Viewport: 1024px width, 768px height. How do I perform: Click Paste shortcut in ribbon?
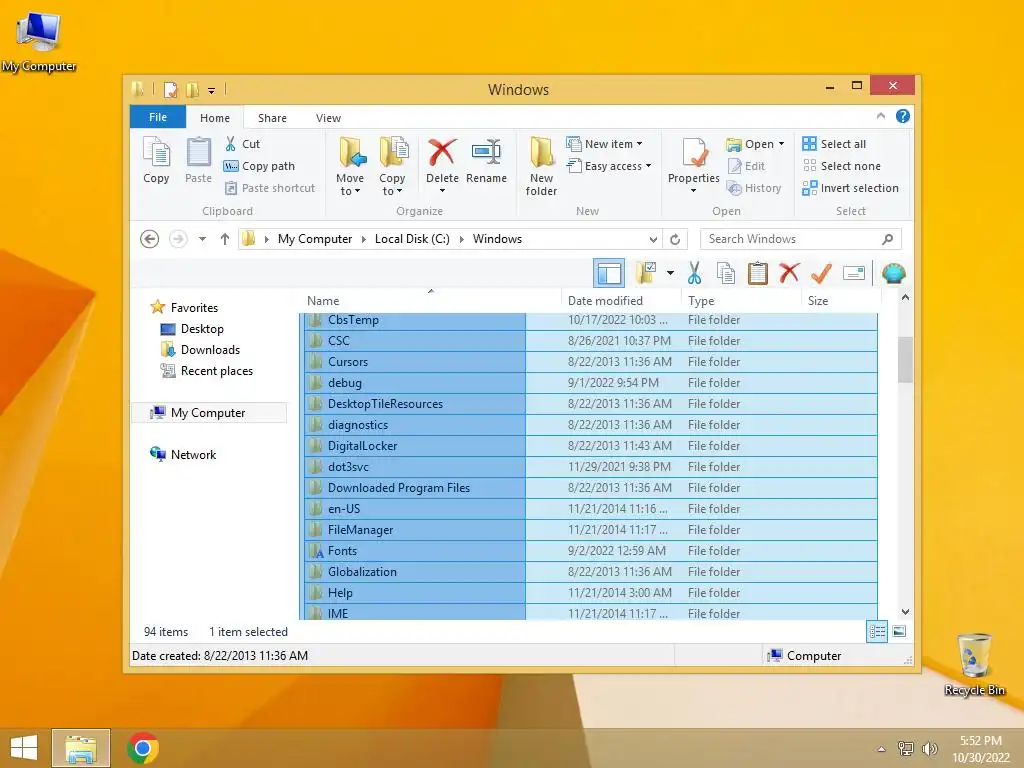coord(270,188)
